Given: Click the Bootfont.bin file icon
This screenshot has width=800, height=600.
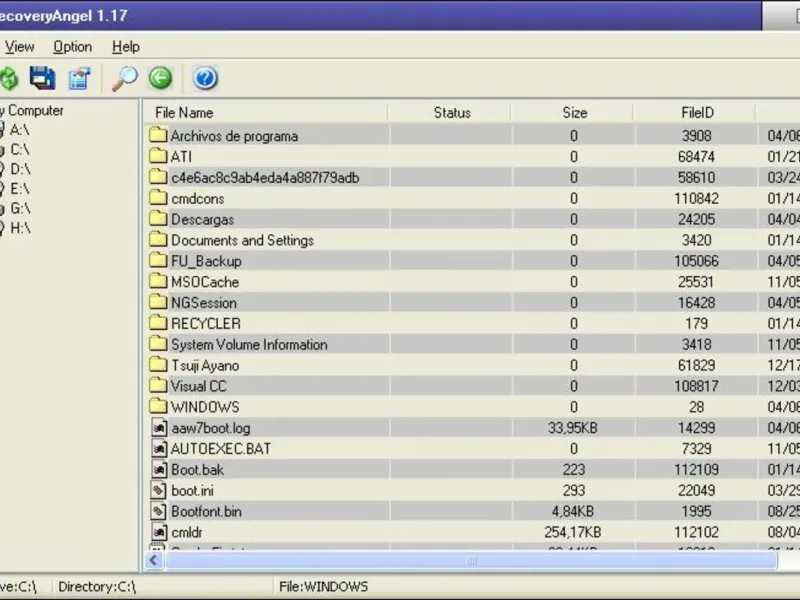Looking at the screenshot, I should [159, 511].
